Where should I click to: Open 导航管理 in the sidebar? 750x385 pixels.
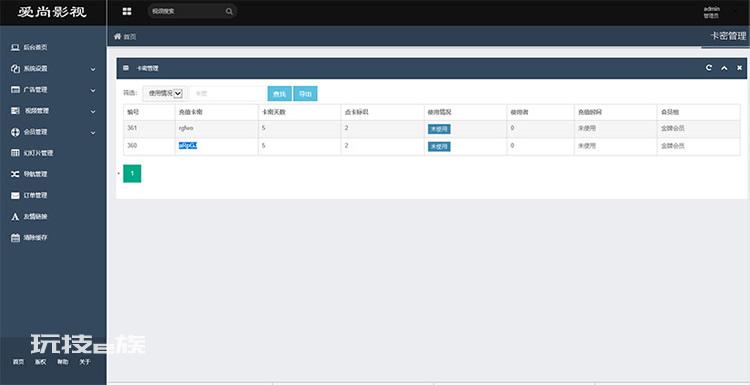(x=35, y=174)
